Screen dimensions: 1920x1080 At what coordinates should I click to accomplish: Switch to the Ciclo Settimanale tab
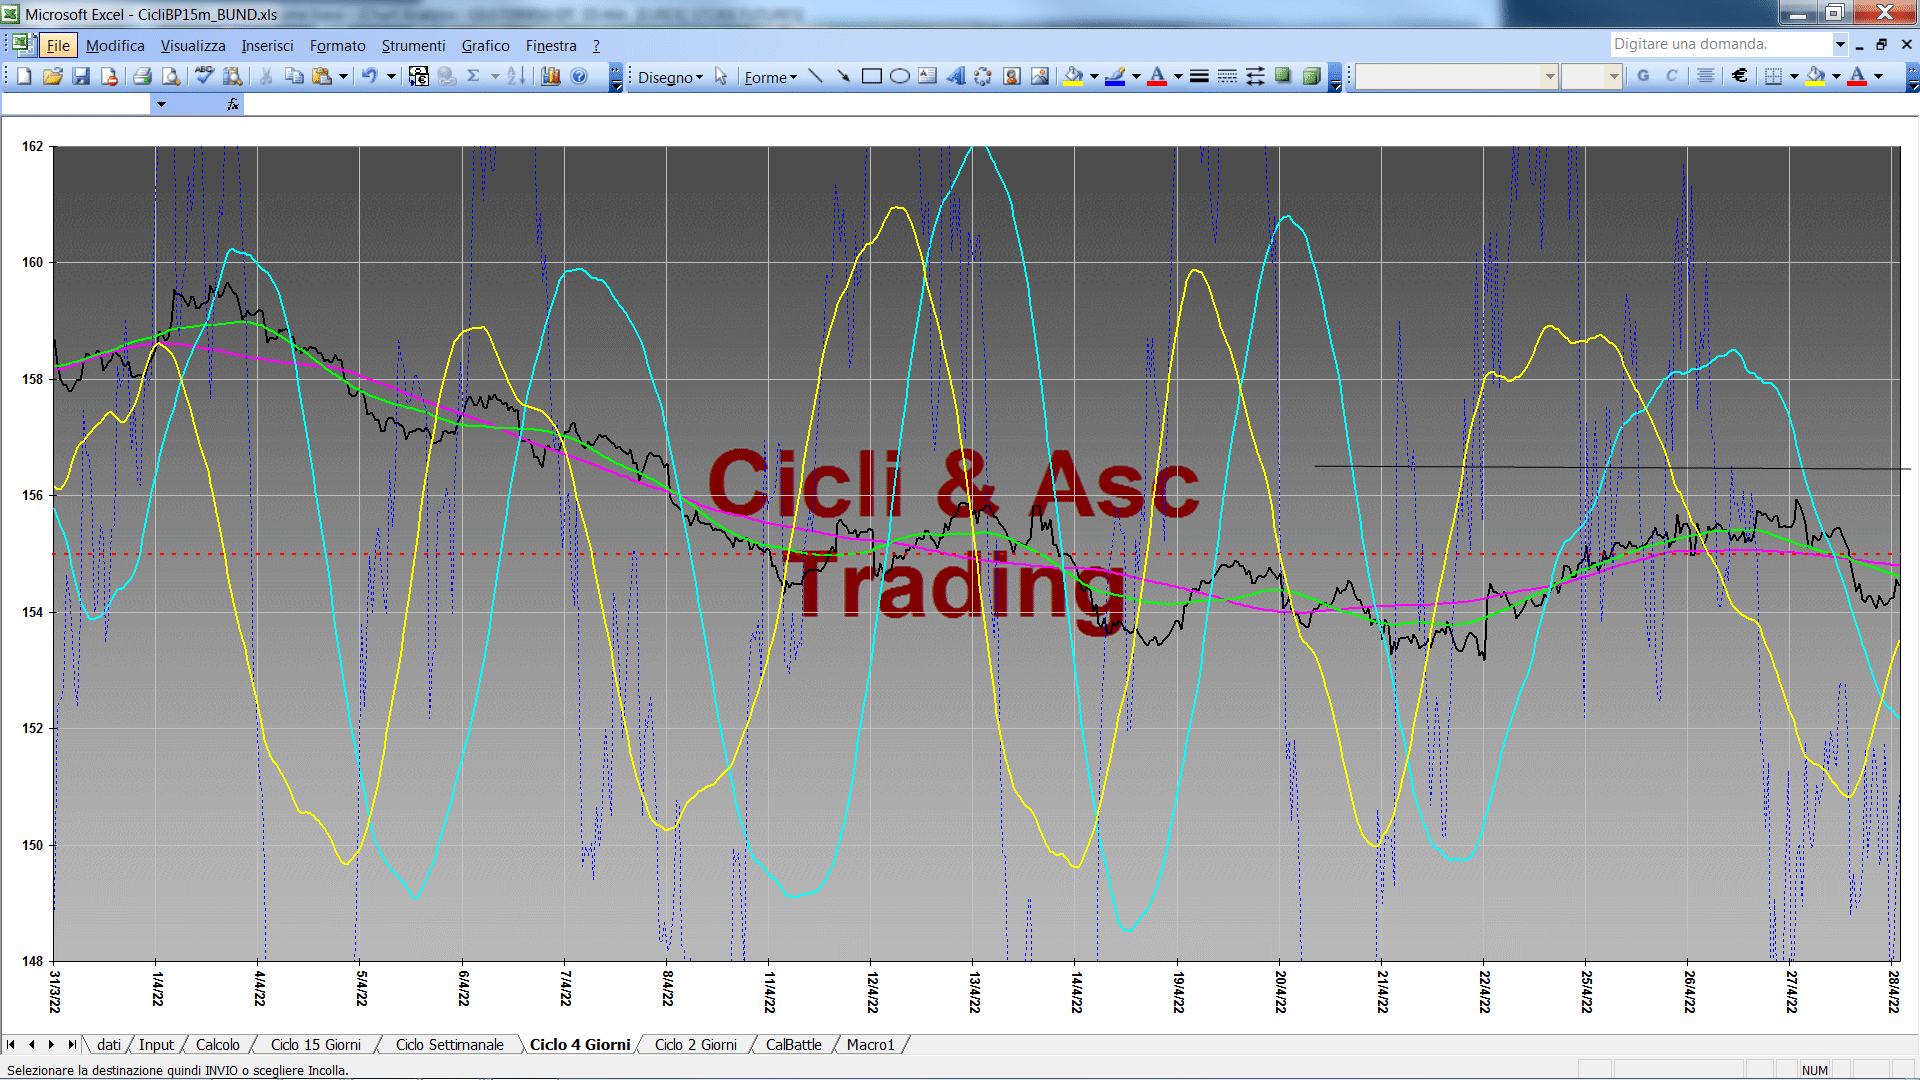pos(450,1044)
